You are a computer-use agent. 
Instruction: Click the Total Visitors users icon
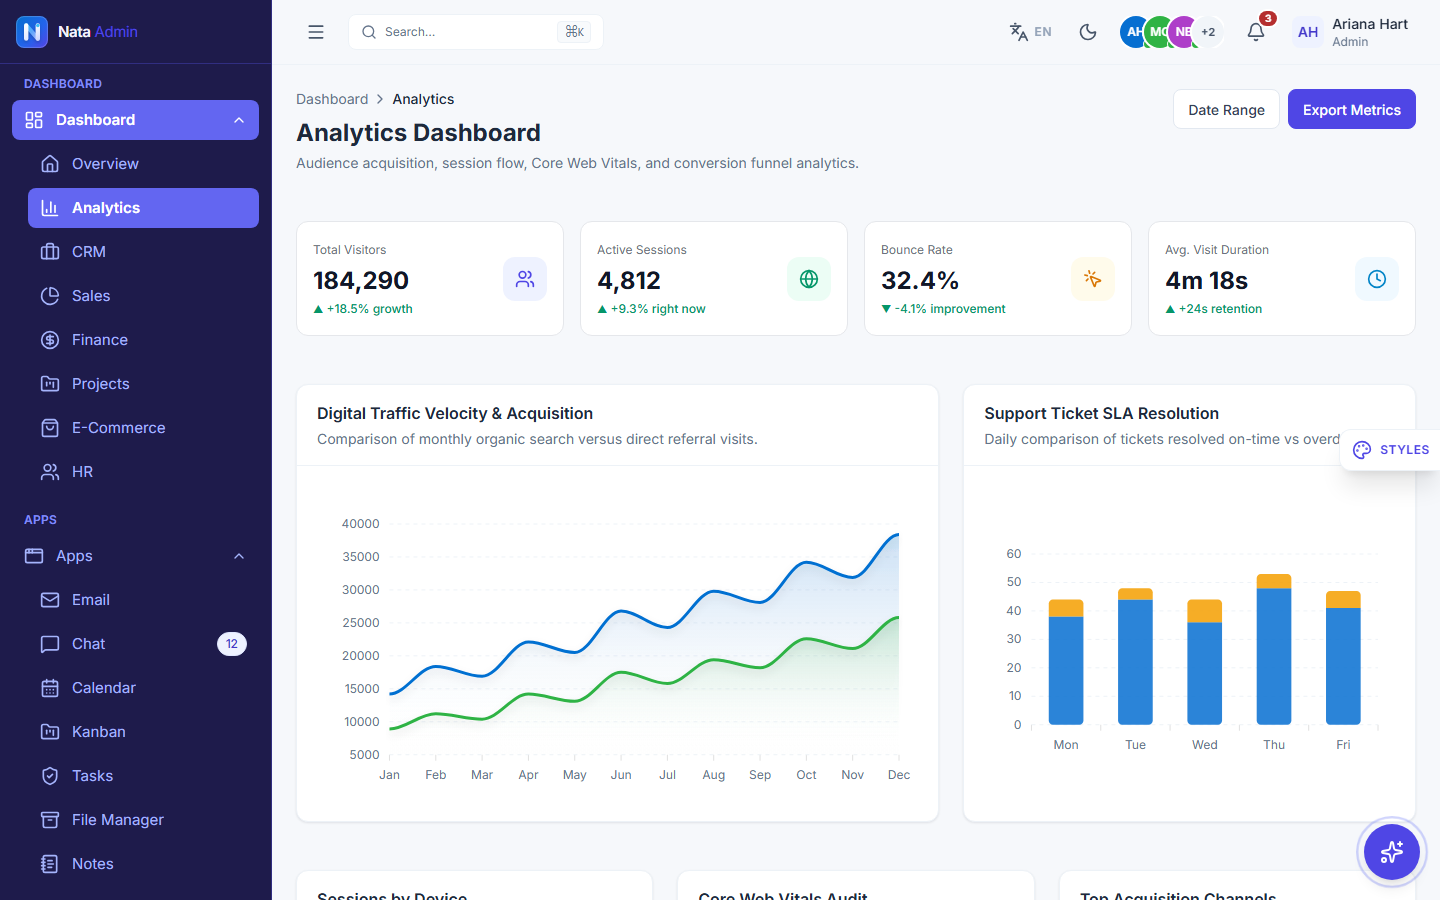pos(525,279)
